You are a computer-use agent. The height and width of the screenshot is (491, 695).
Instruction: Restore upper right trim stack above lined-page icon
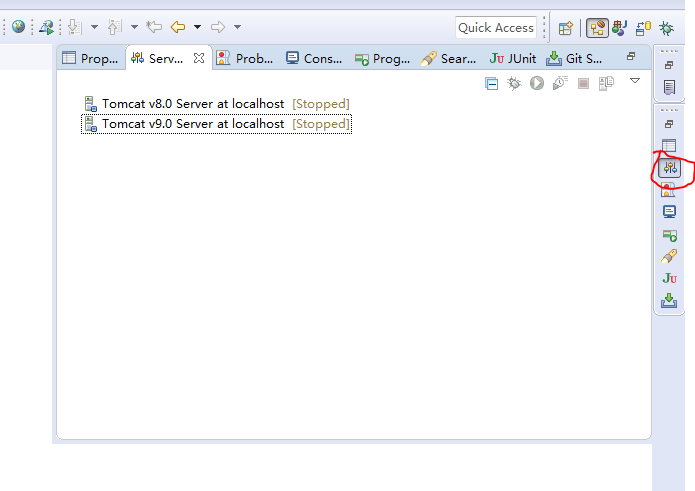tap(669, 65)
